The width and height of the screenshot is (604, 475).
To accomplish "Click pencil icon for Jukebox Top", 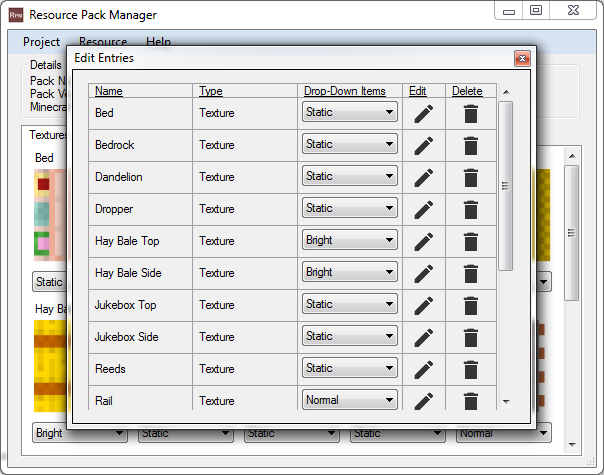I will pyautogui.click(x=423, y=306).
